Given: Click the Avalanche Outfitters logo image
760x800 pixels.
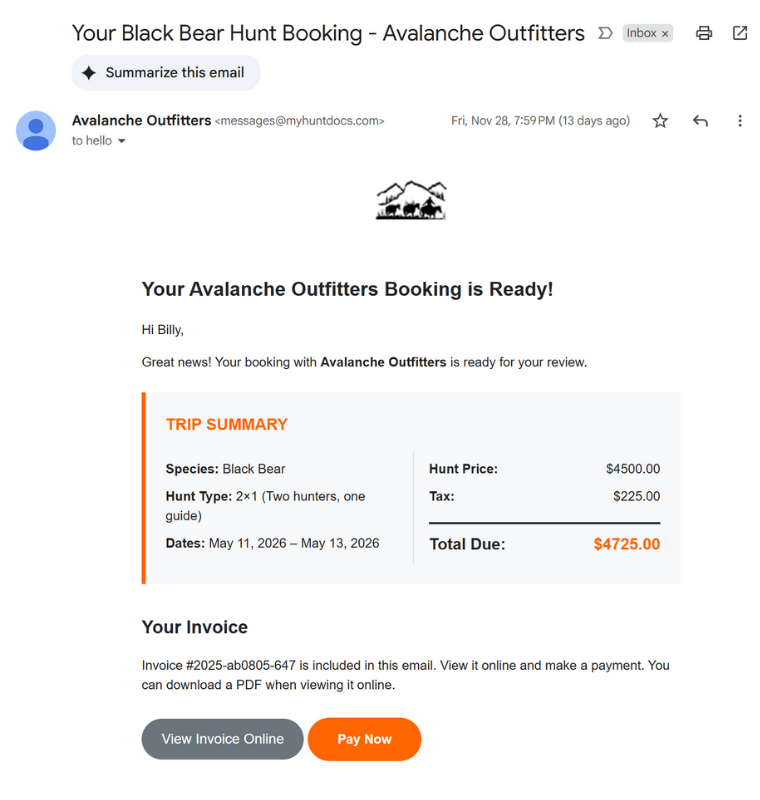Looking at the screenshot, I should [410, 199].
